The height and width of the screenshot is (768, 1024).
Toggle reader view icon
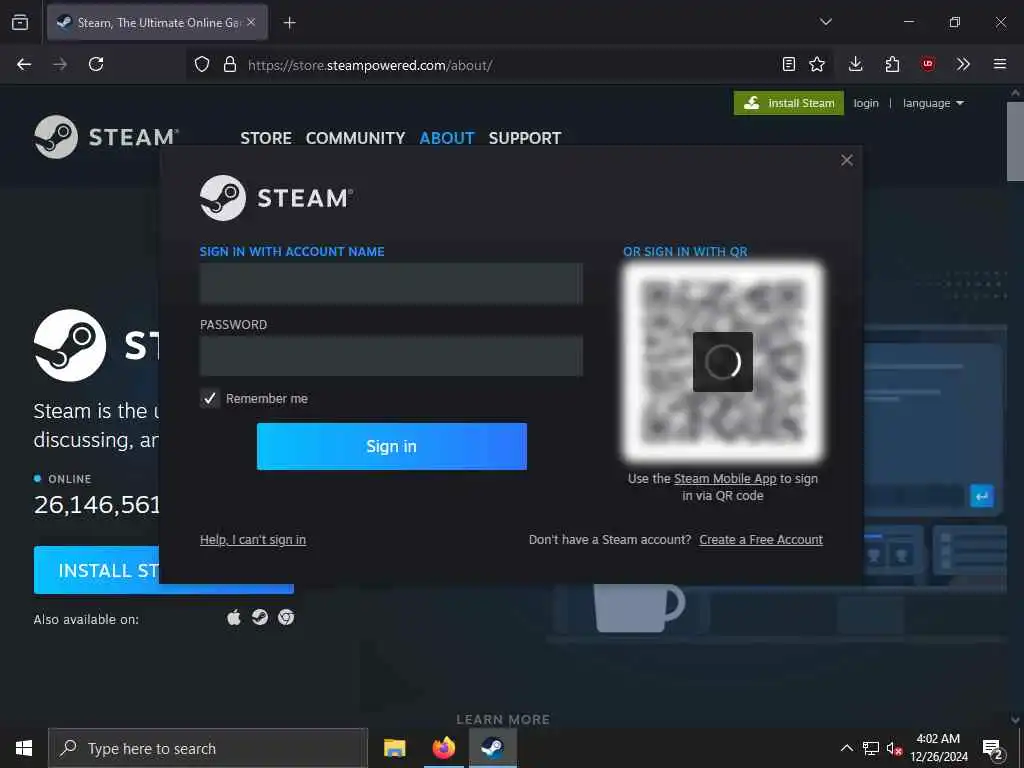pyautogui.click(x=789, y=64)
